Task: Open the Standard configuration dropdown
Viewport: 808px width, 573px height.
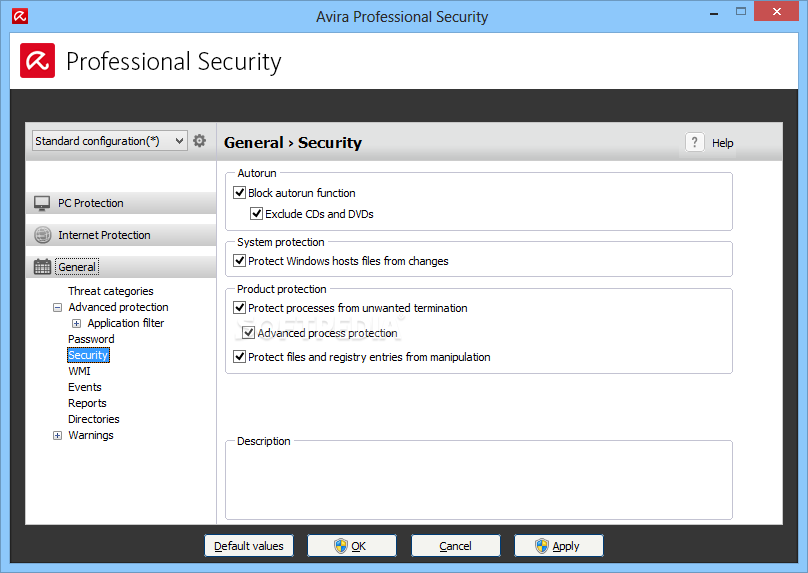Action: point(109,141)
